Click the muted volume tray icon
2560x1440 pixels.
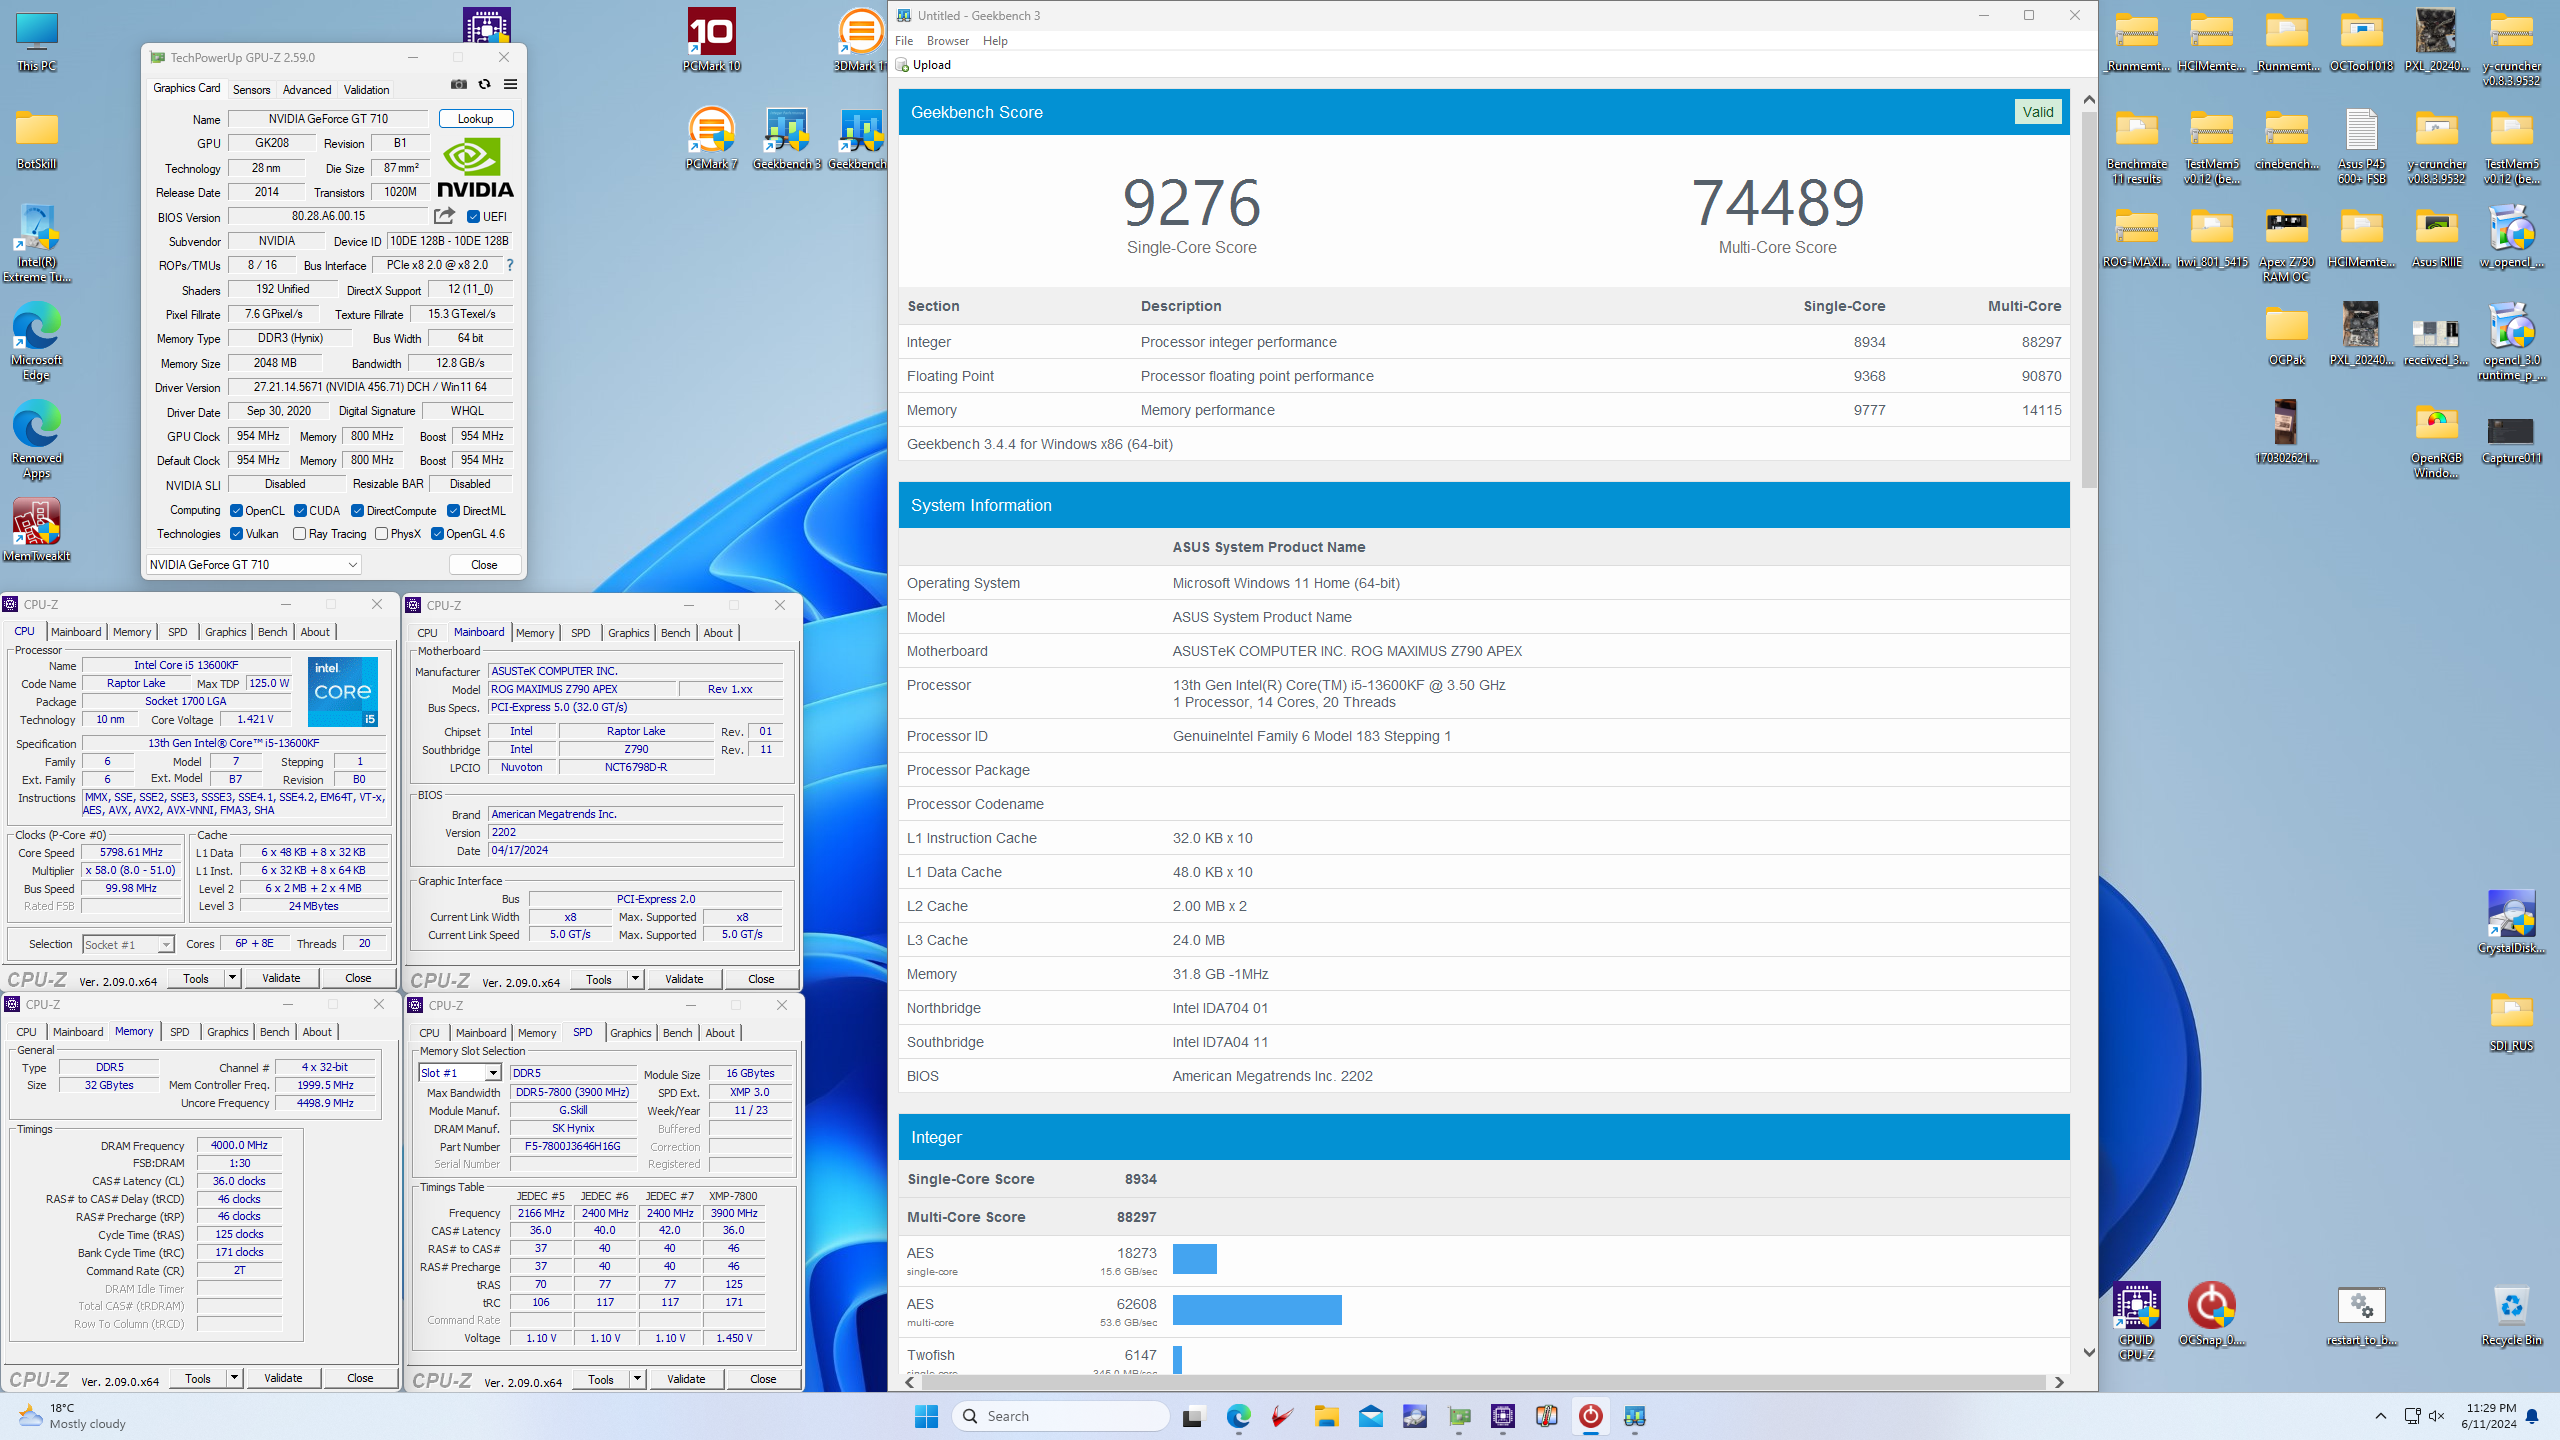(x=2436, y=1416)
